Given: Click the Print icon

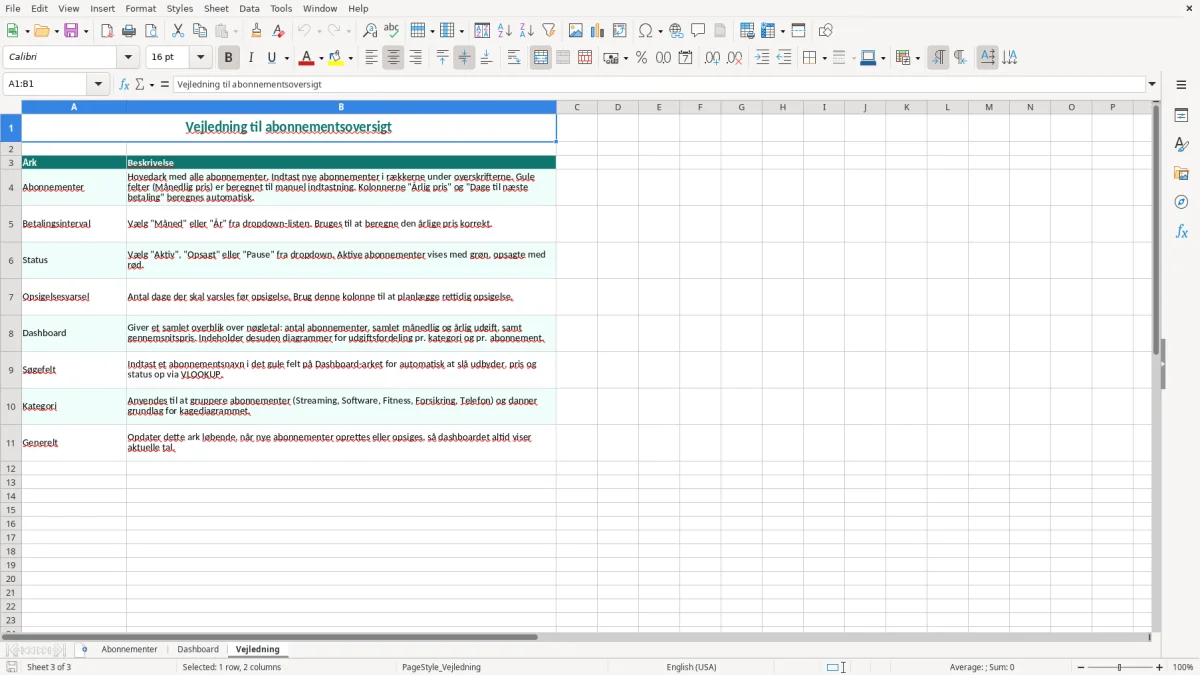Looking at the screenshot, I should pyautogui.click(x=129, y=31).
